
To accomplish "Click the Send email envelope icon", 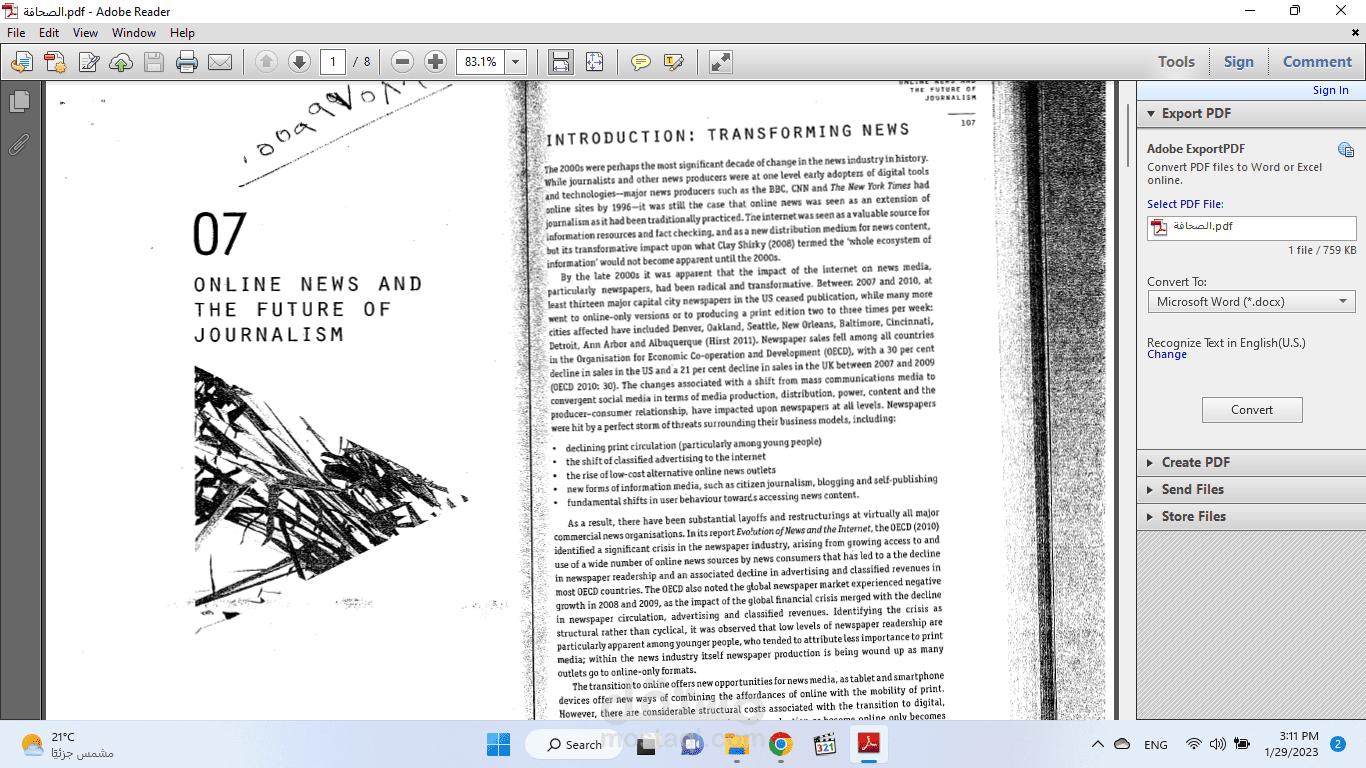I will (220, 62).
